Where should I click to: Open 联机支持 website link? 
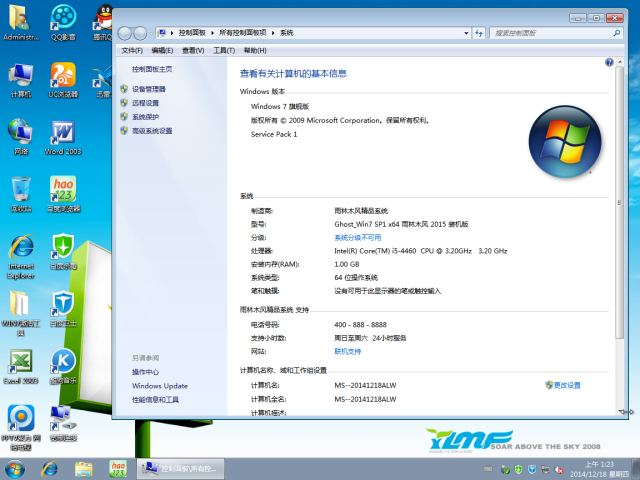347,351
